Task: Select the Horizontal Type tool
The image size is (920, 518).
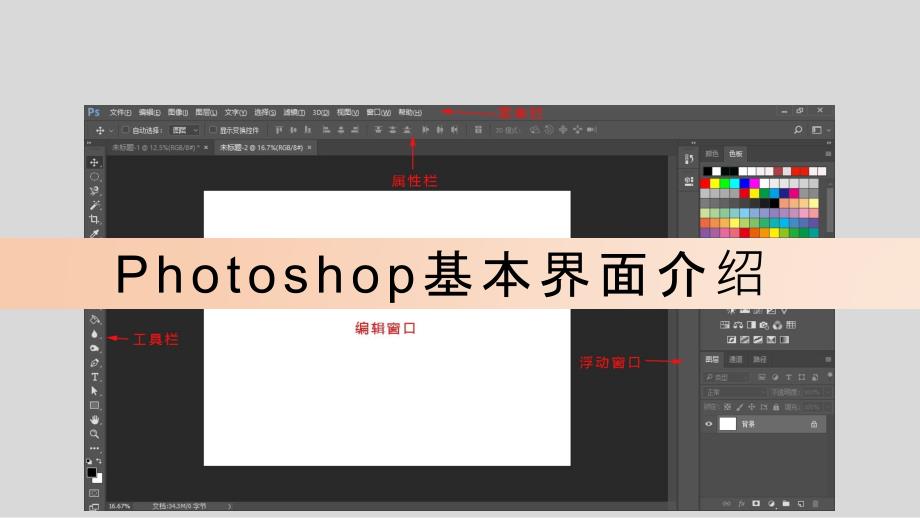Action: click(94, 377)
